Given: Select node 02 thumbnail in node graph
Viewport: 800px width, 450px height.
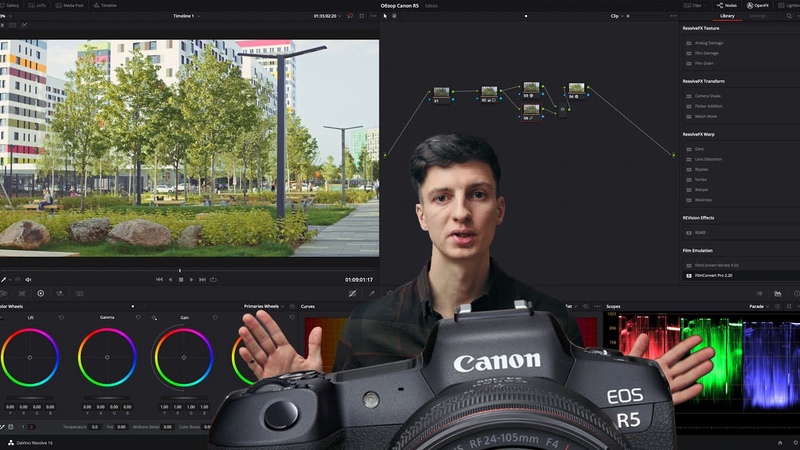Looking at the screenshot, I should click(489, 91).
